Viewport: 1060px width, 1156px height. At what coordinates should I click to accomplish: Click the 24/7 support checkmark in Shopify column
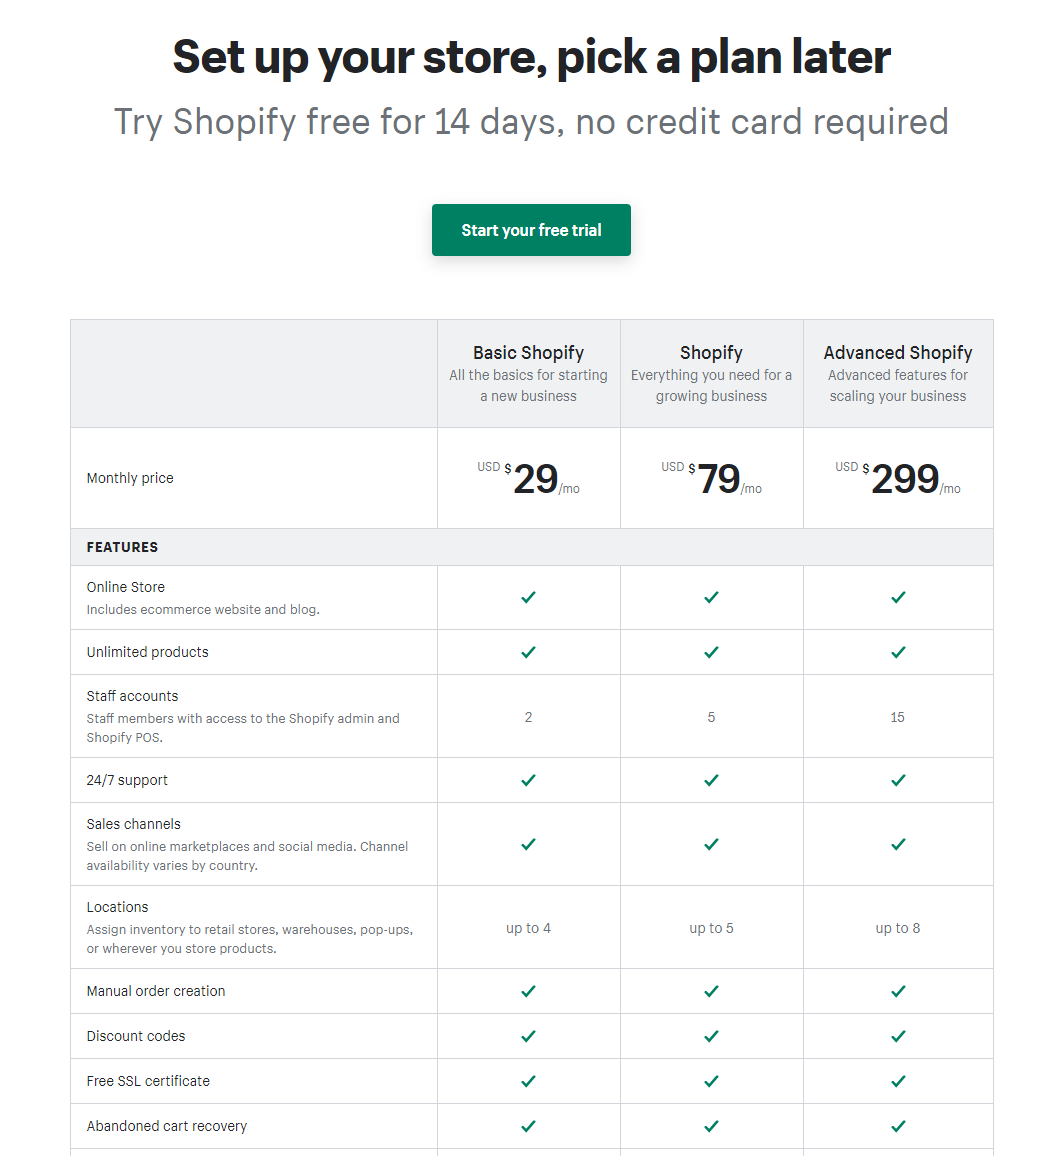pyautogui.click(x=711, y=780)
